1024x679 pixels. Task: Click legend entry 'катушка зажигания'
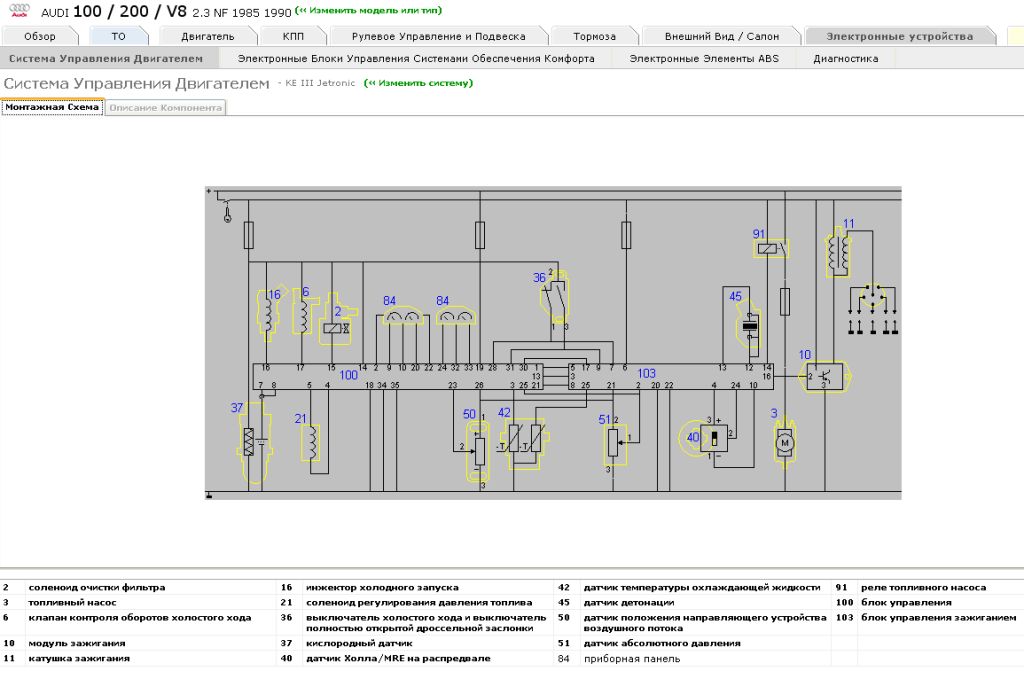pyautogui.click(x=79, y=659)
